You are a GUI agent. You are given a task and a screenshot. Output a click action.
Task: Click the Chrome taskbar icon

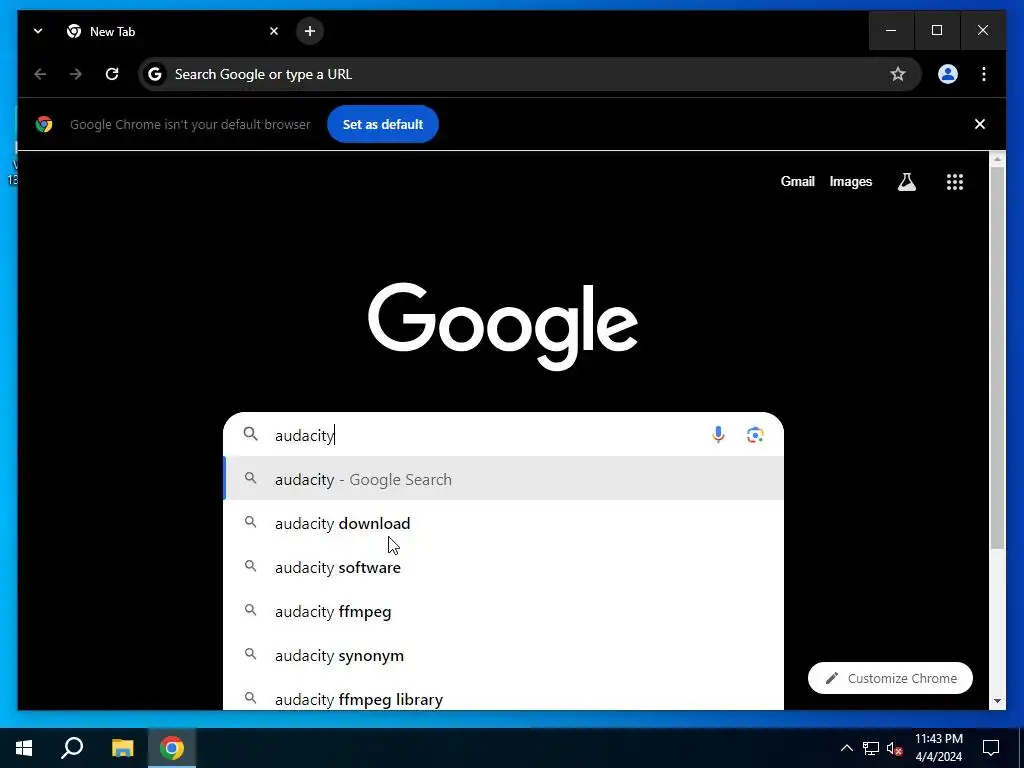tap(172, 748)
